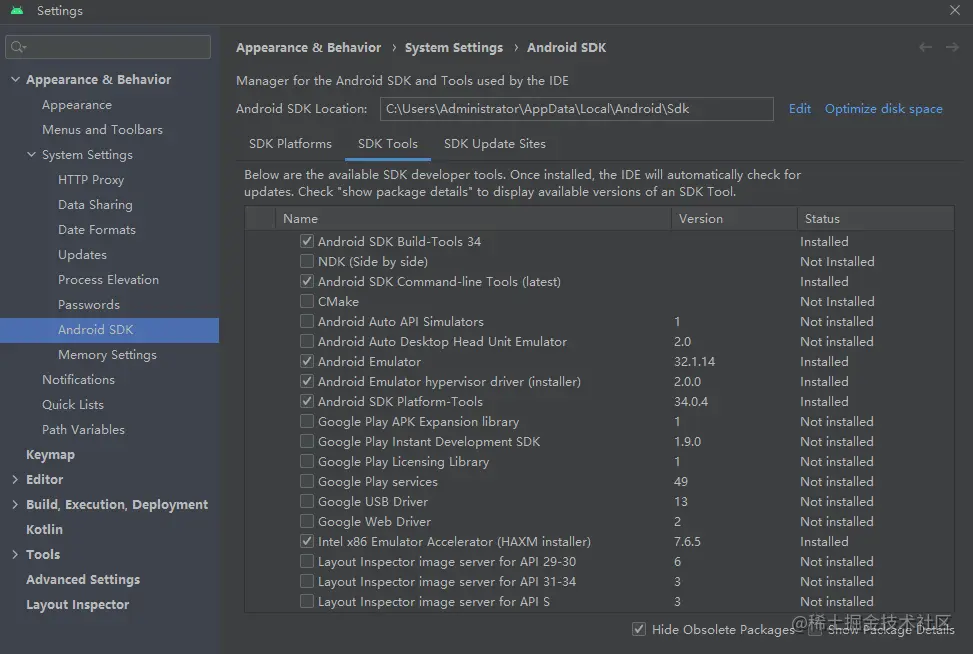The width and height of the screenshot is (973, 654).
Task: Select Android SDK in sidebar
Action: point(109,329)
